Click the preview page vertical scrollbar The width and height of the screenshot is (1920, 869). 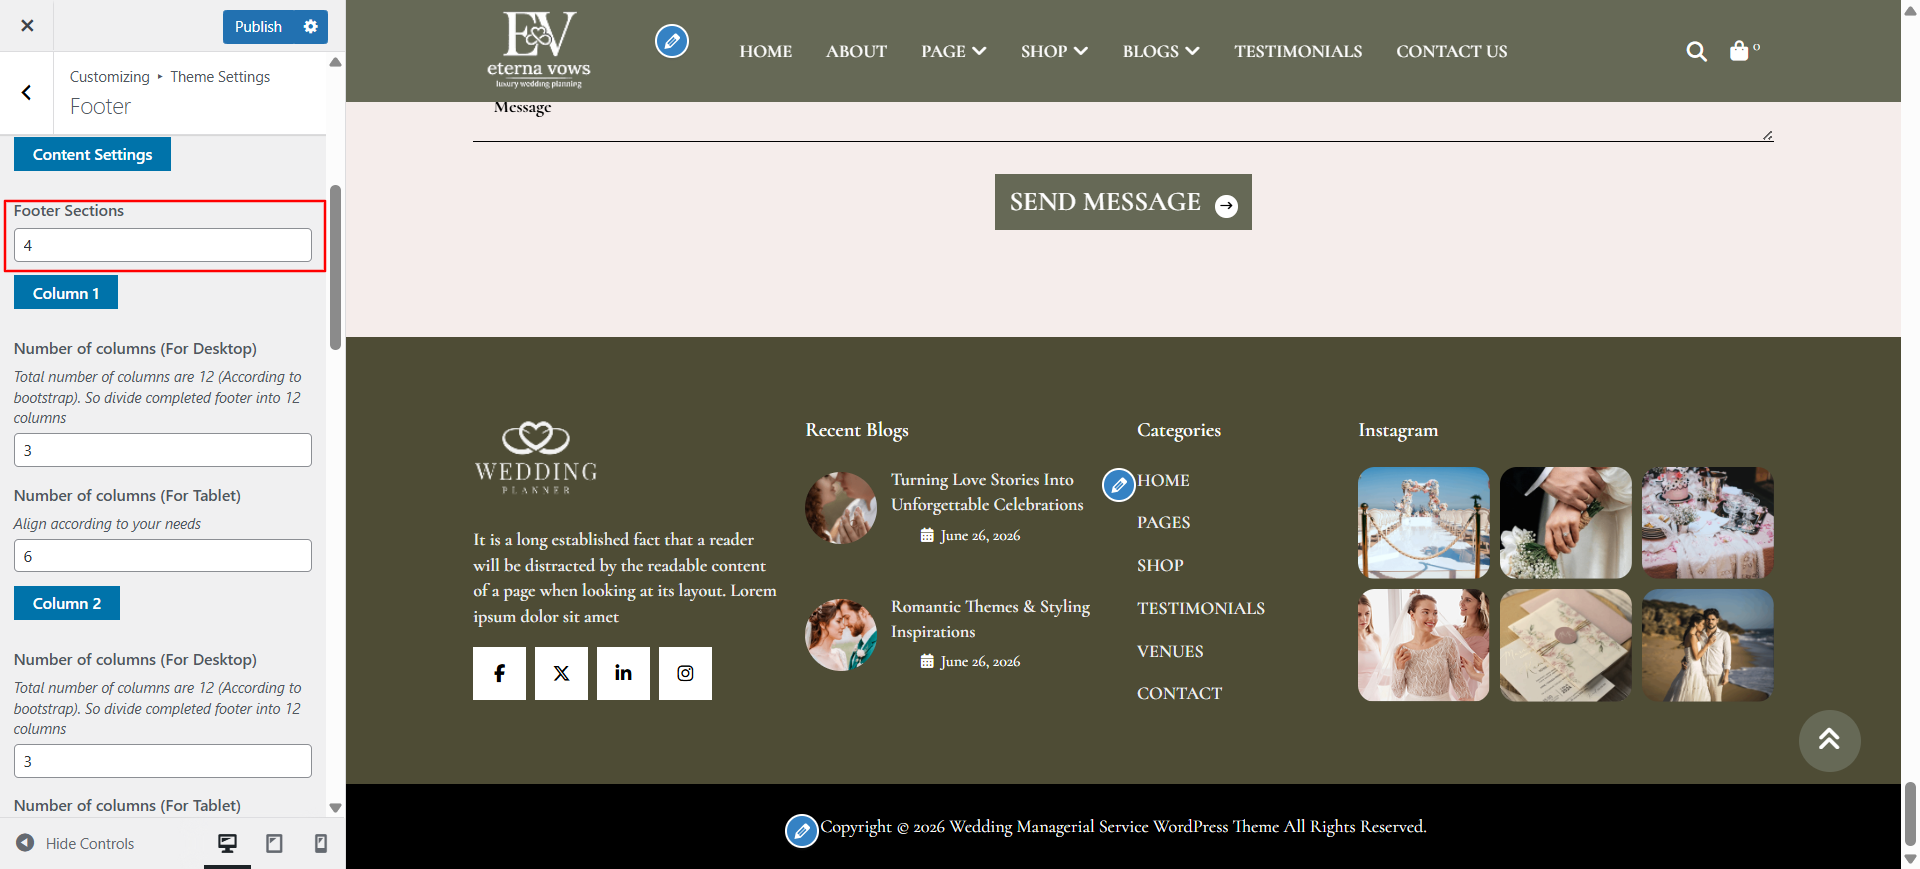[x=1910, y=815]
